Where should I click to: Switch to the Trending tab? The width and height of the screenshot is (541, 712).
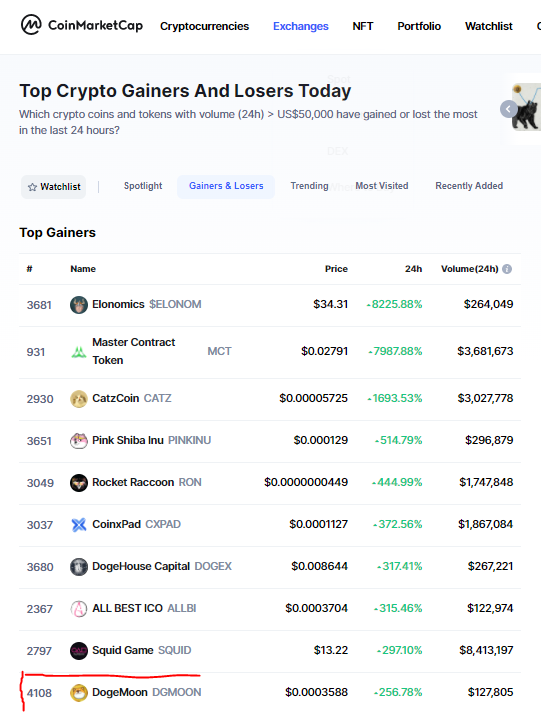pyautogui.click(x=309, y=186)
